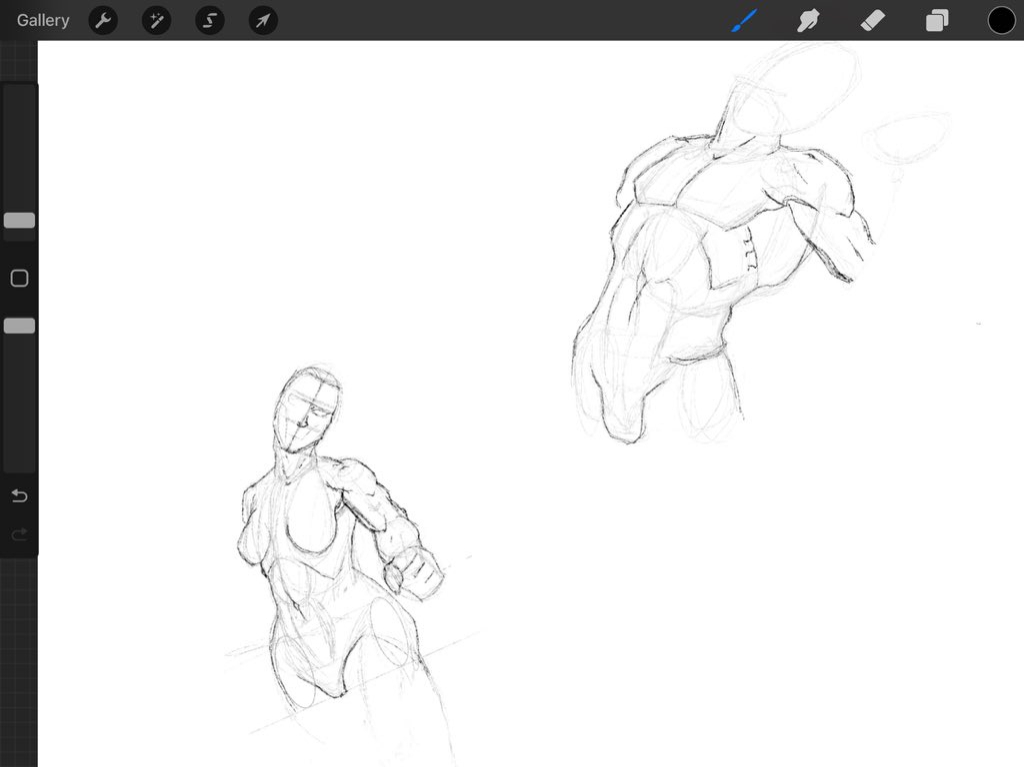Image resolution: width=1024 pixels, height=767 pixels.
Task: Select the Eraser tool
Action: [x=872, y=20]
